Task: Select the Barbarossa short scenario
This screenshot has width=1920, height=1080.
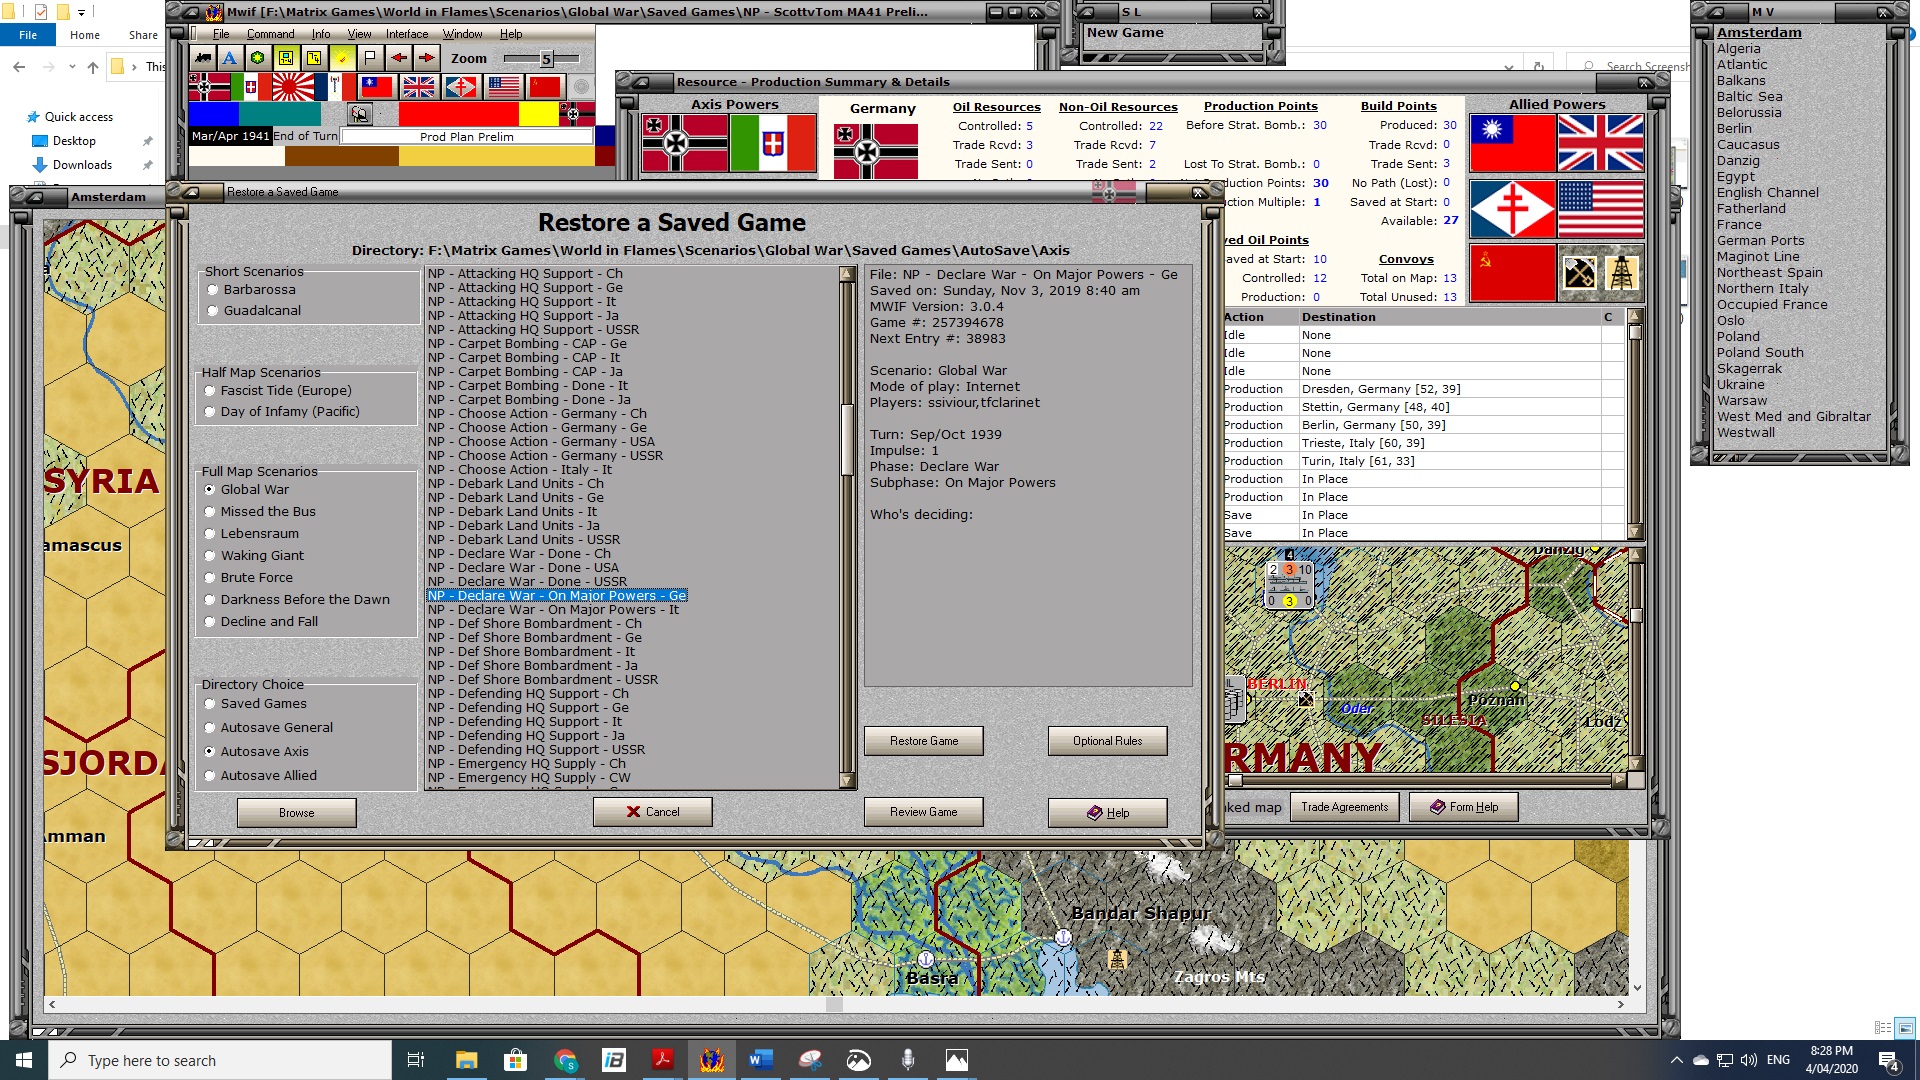Action: click(250, 290)
